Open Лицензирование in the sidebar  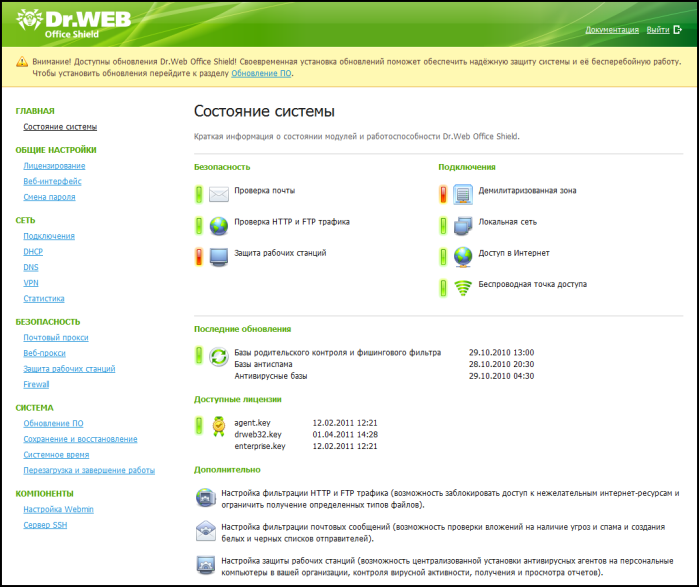pyautogui.click(x=54, y=166)
